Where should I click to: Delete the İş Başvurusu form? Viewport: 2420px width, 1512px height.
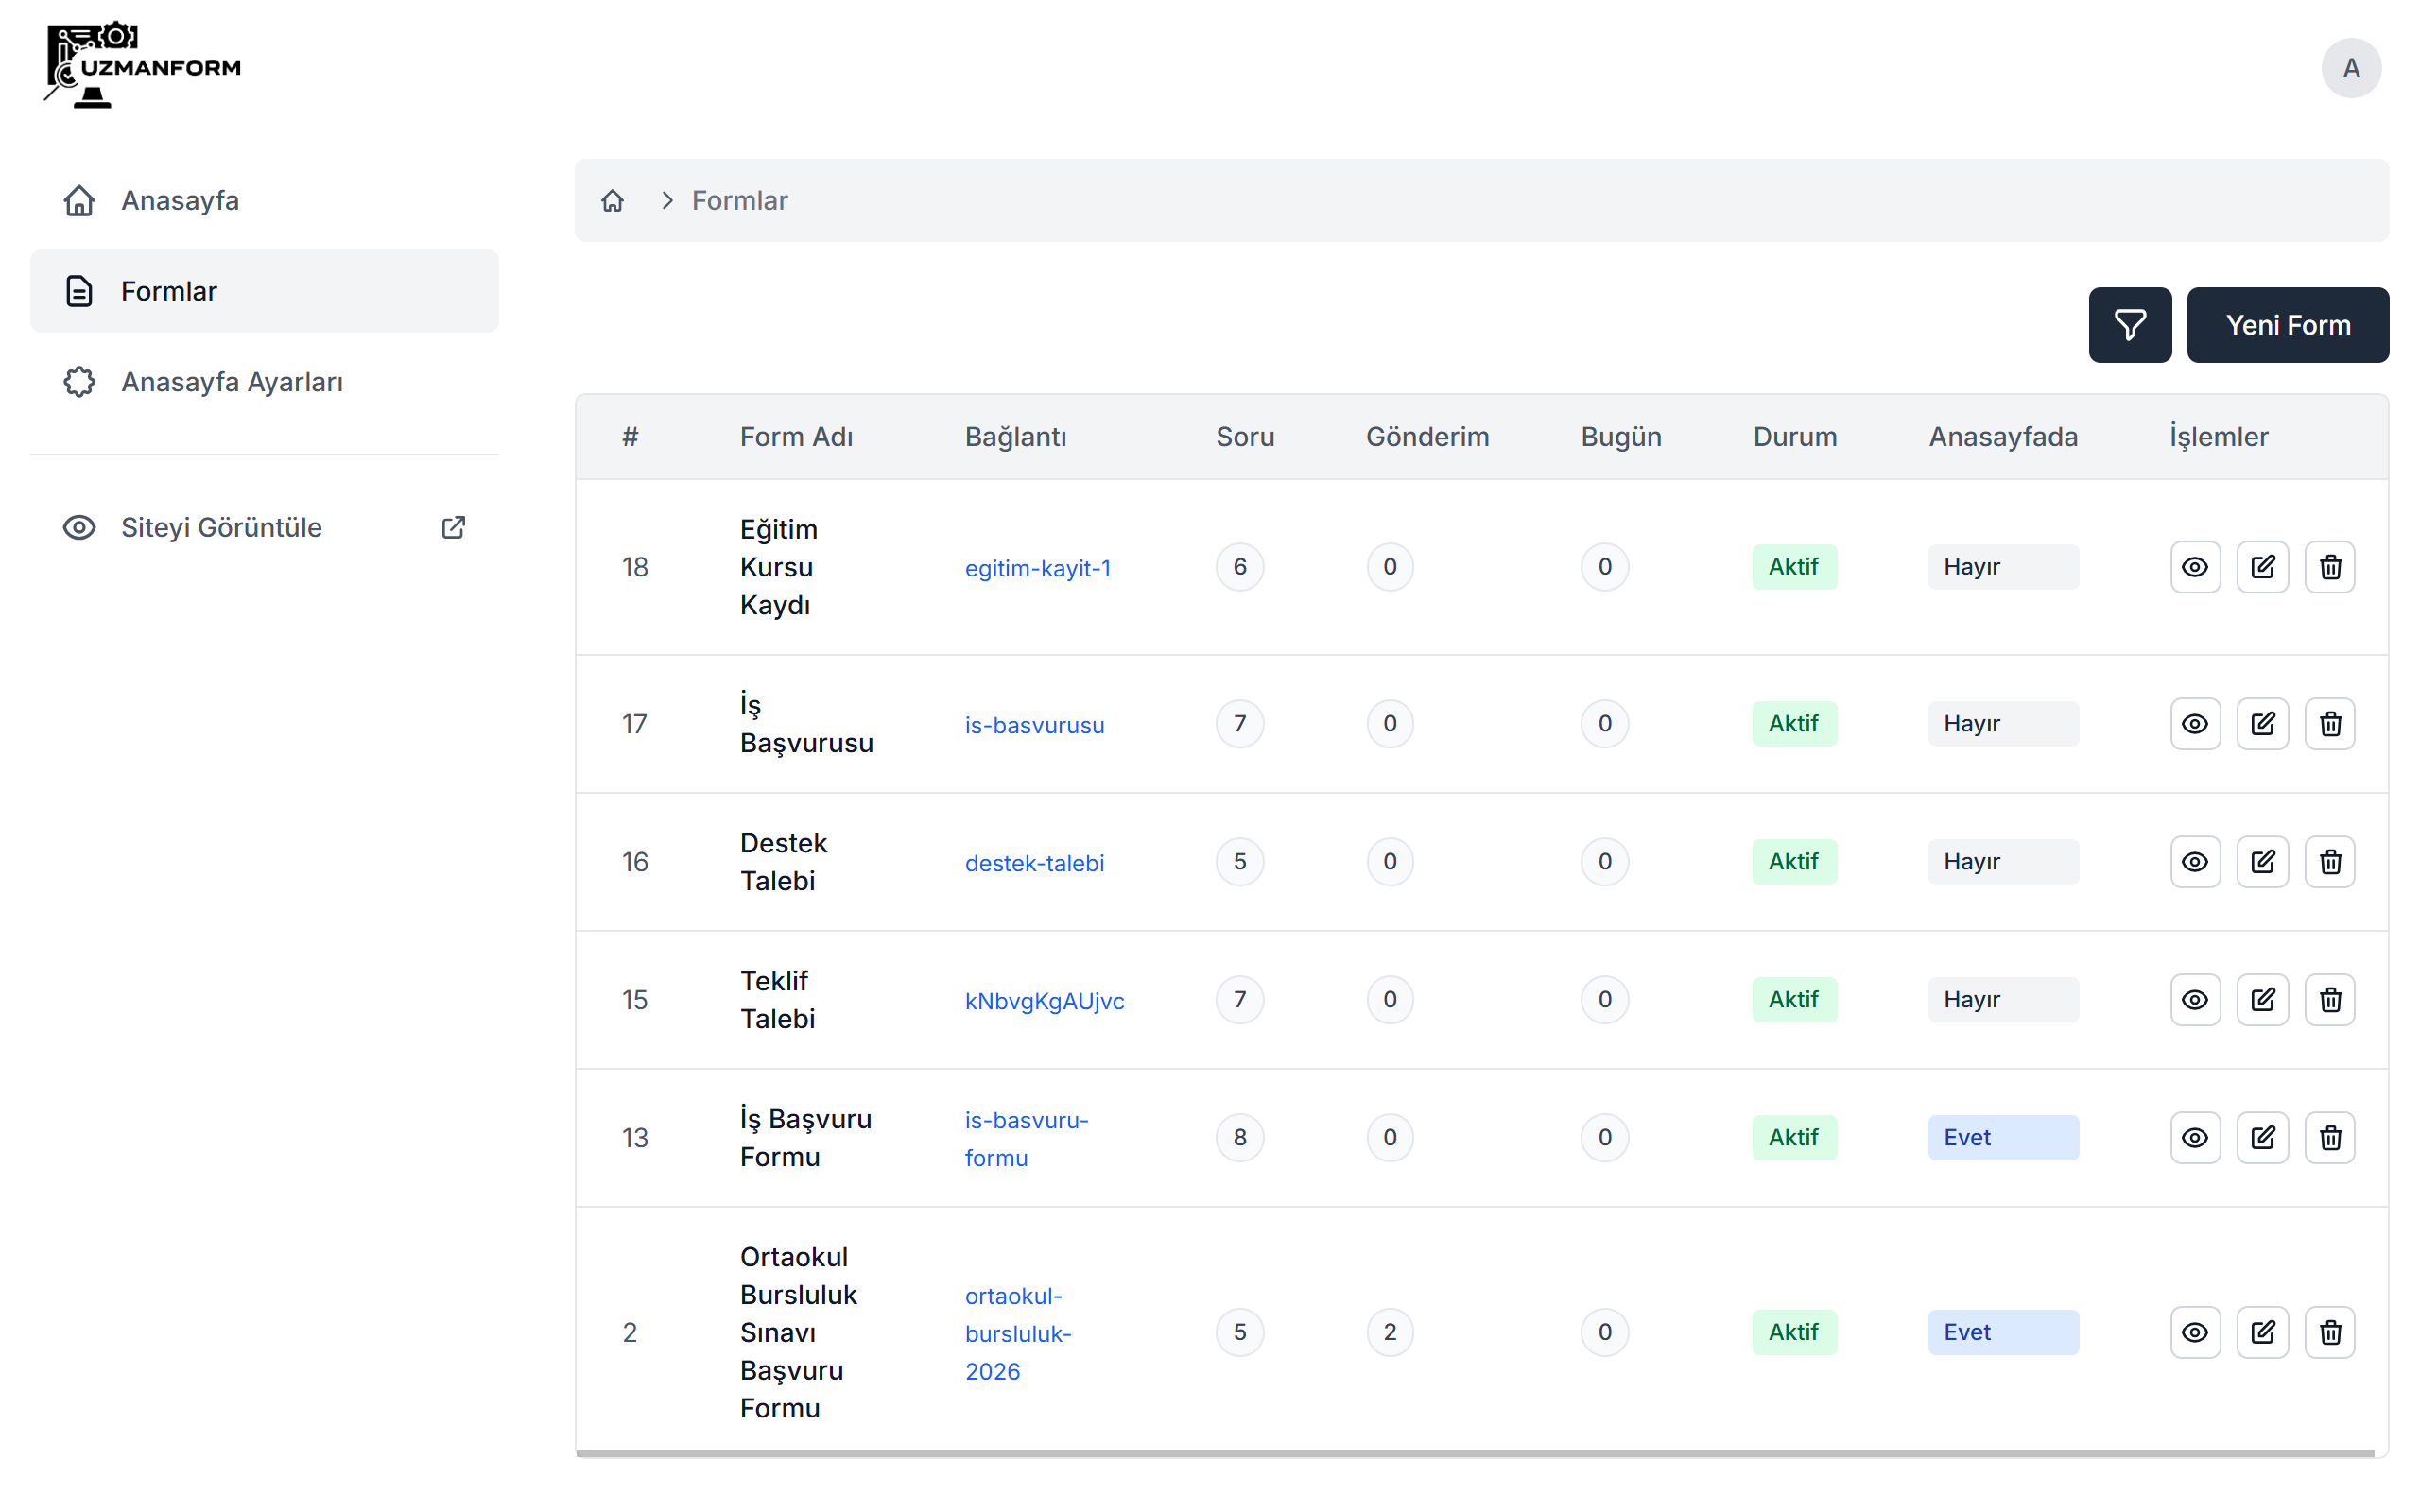point(2330,724)
